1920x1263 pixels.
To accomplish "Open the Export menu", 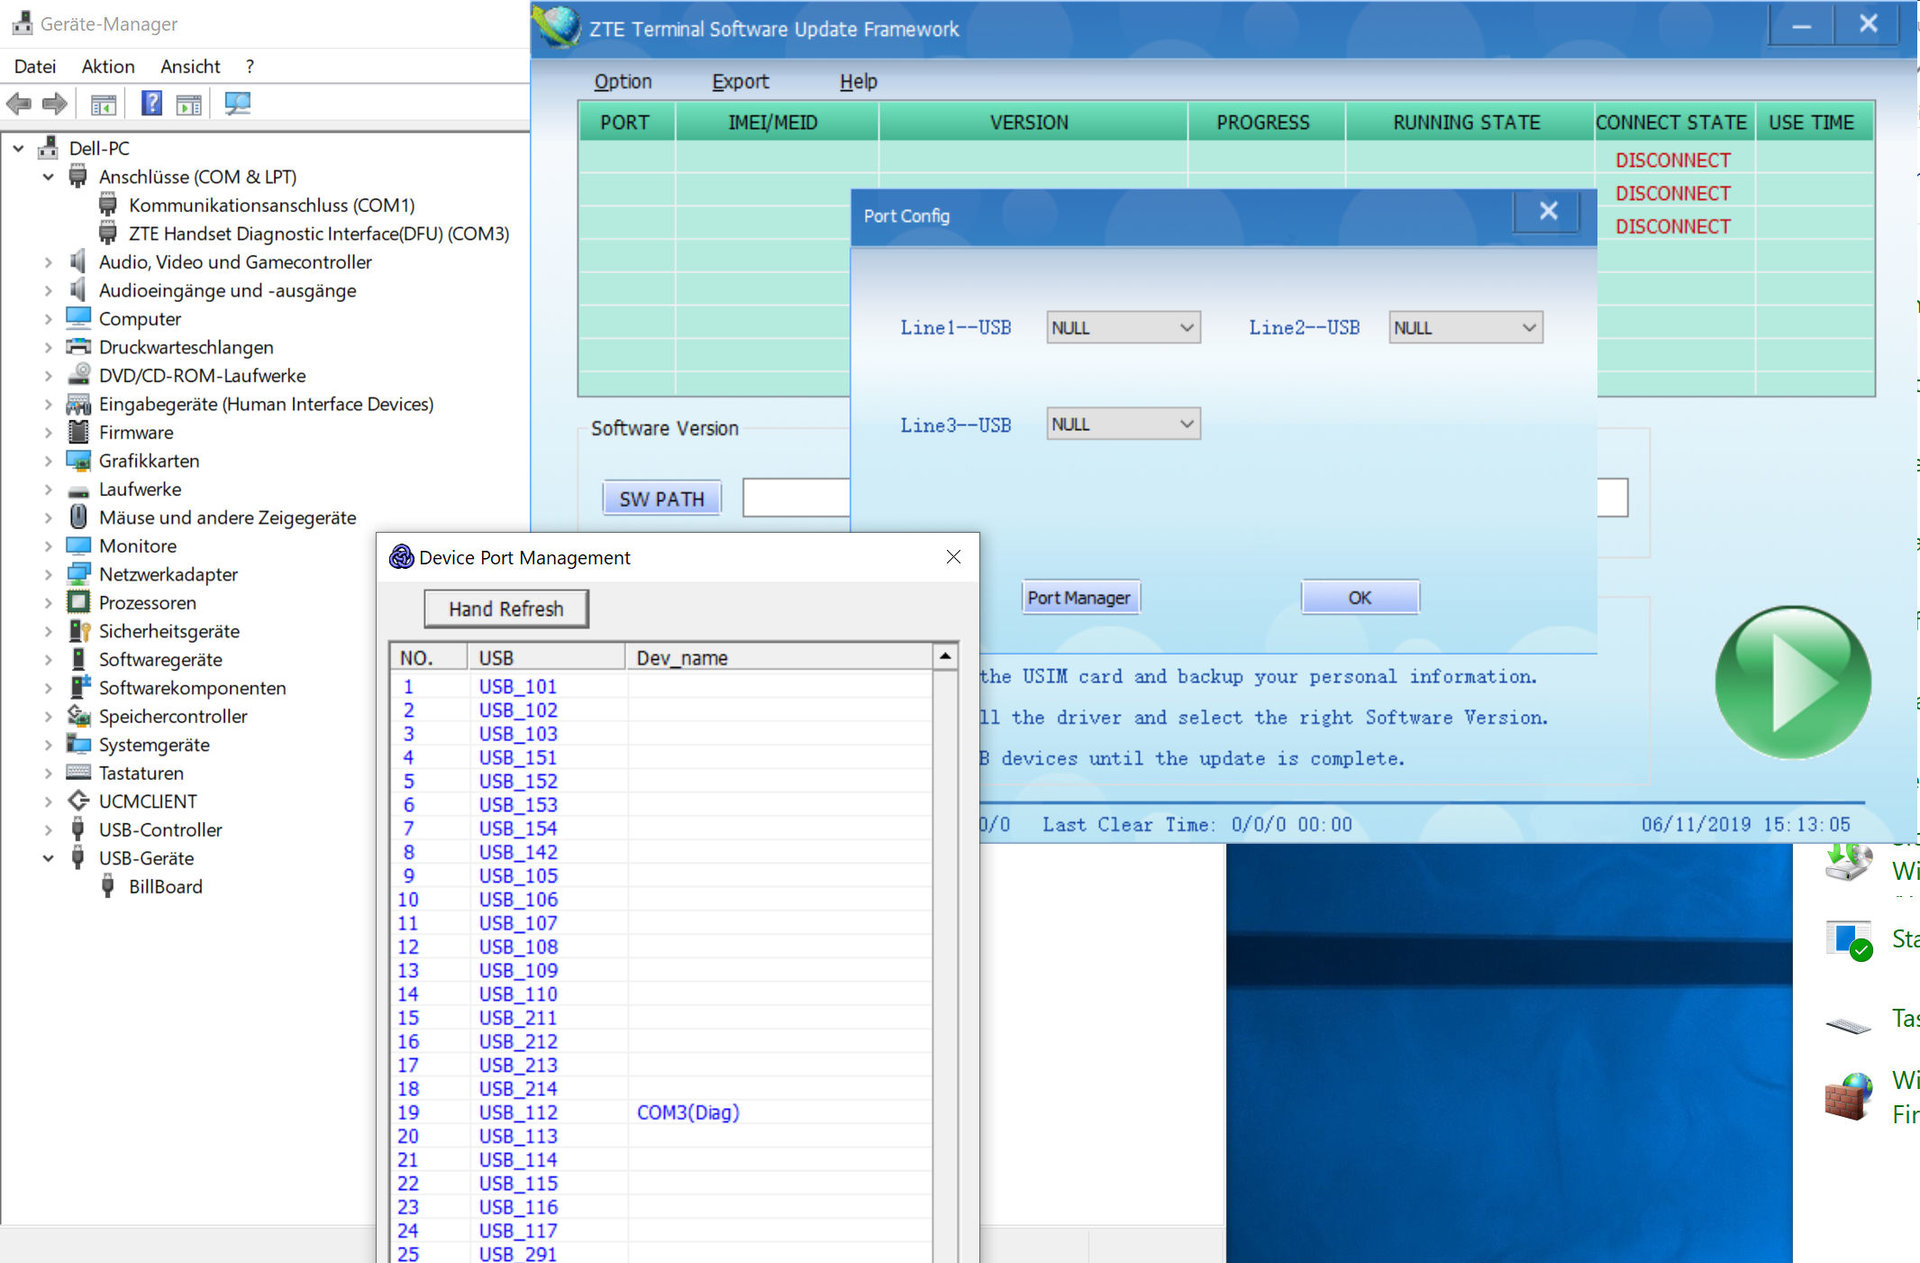I will pos(740,81).
